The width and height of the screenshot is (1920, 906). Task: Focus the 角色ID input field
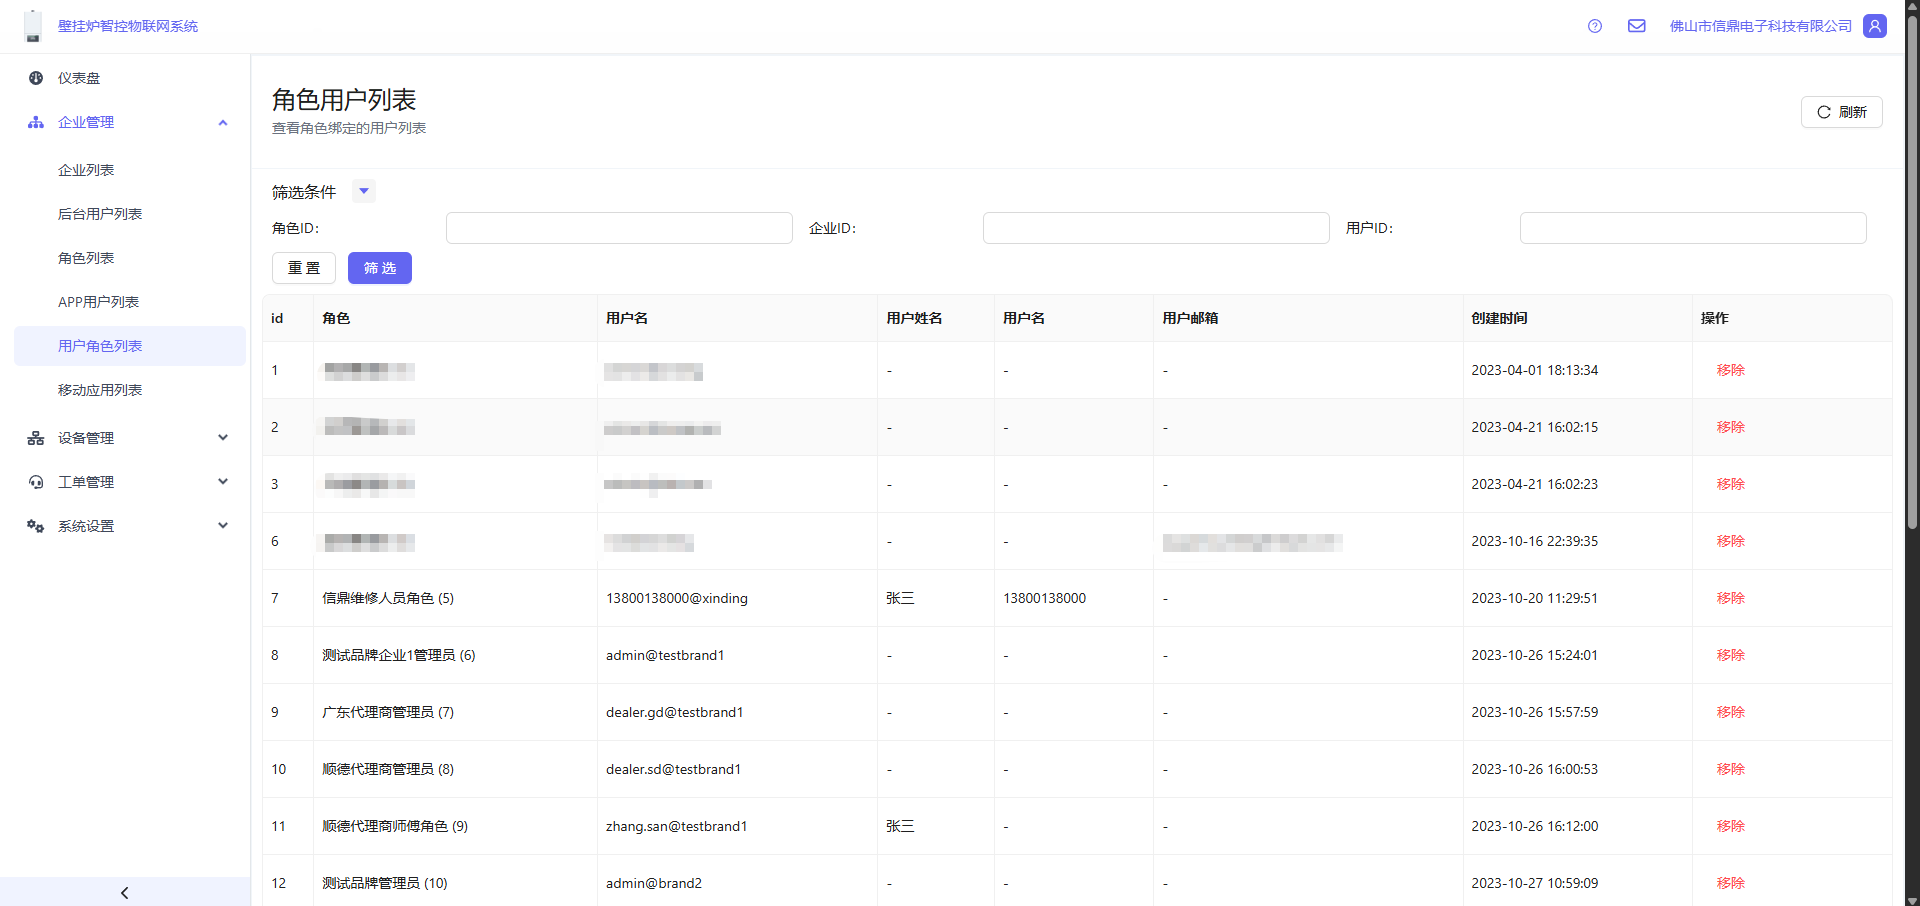coord(619,228)
